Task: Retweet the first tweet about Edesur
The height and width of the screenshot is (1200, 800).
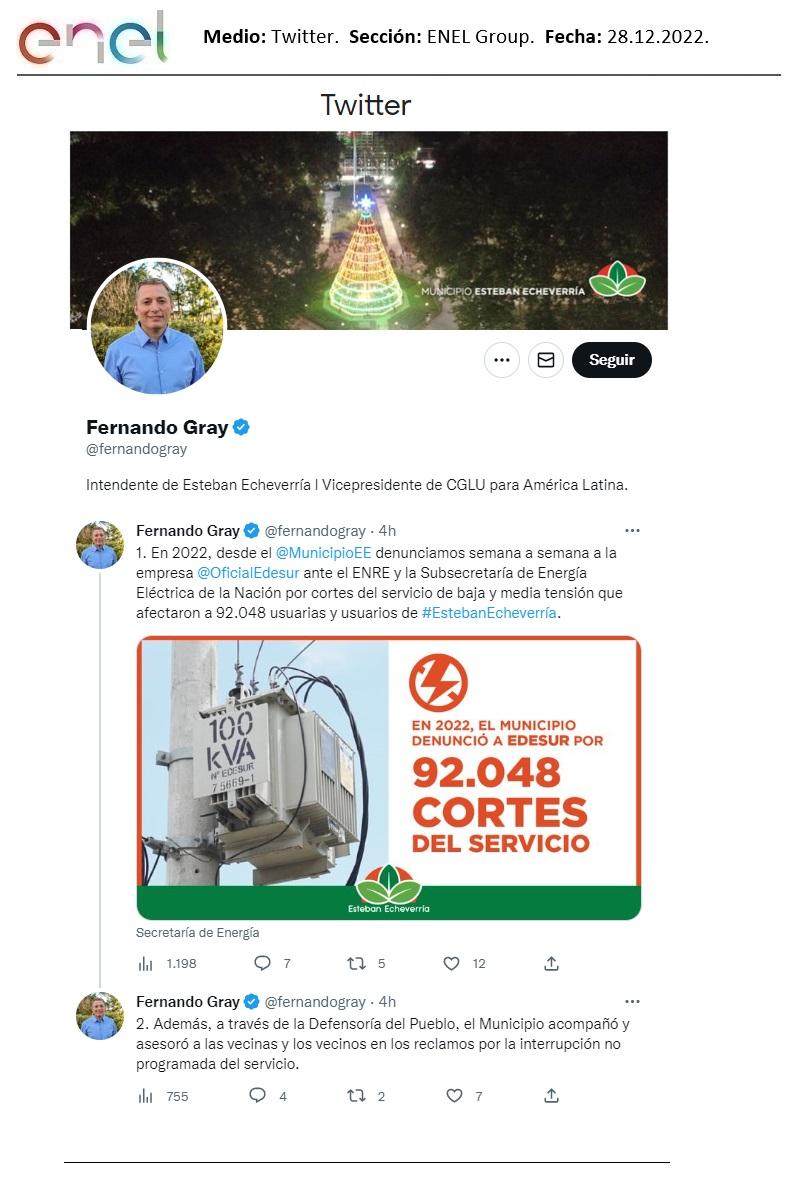Action: pyautogui.click(x=356, y=963)
